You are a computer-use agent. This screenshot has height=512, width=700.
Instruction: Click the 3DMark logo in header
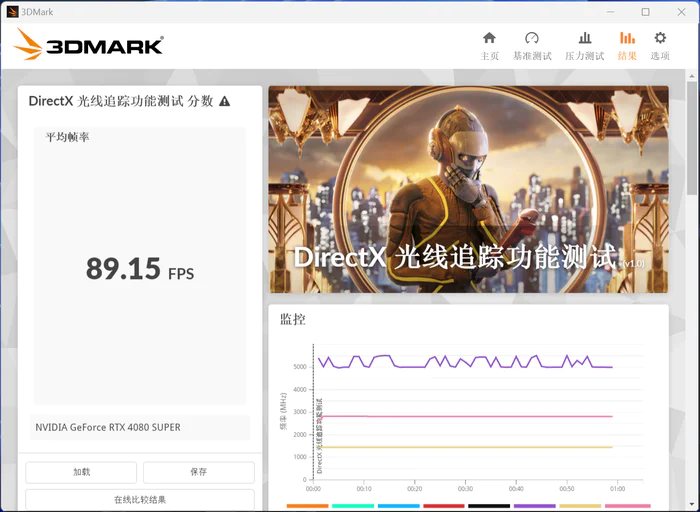click(x=88, y=44)
